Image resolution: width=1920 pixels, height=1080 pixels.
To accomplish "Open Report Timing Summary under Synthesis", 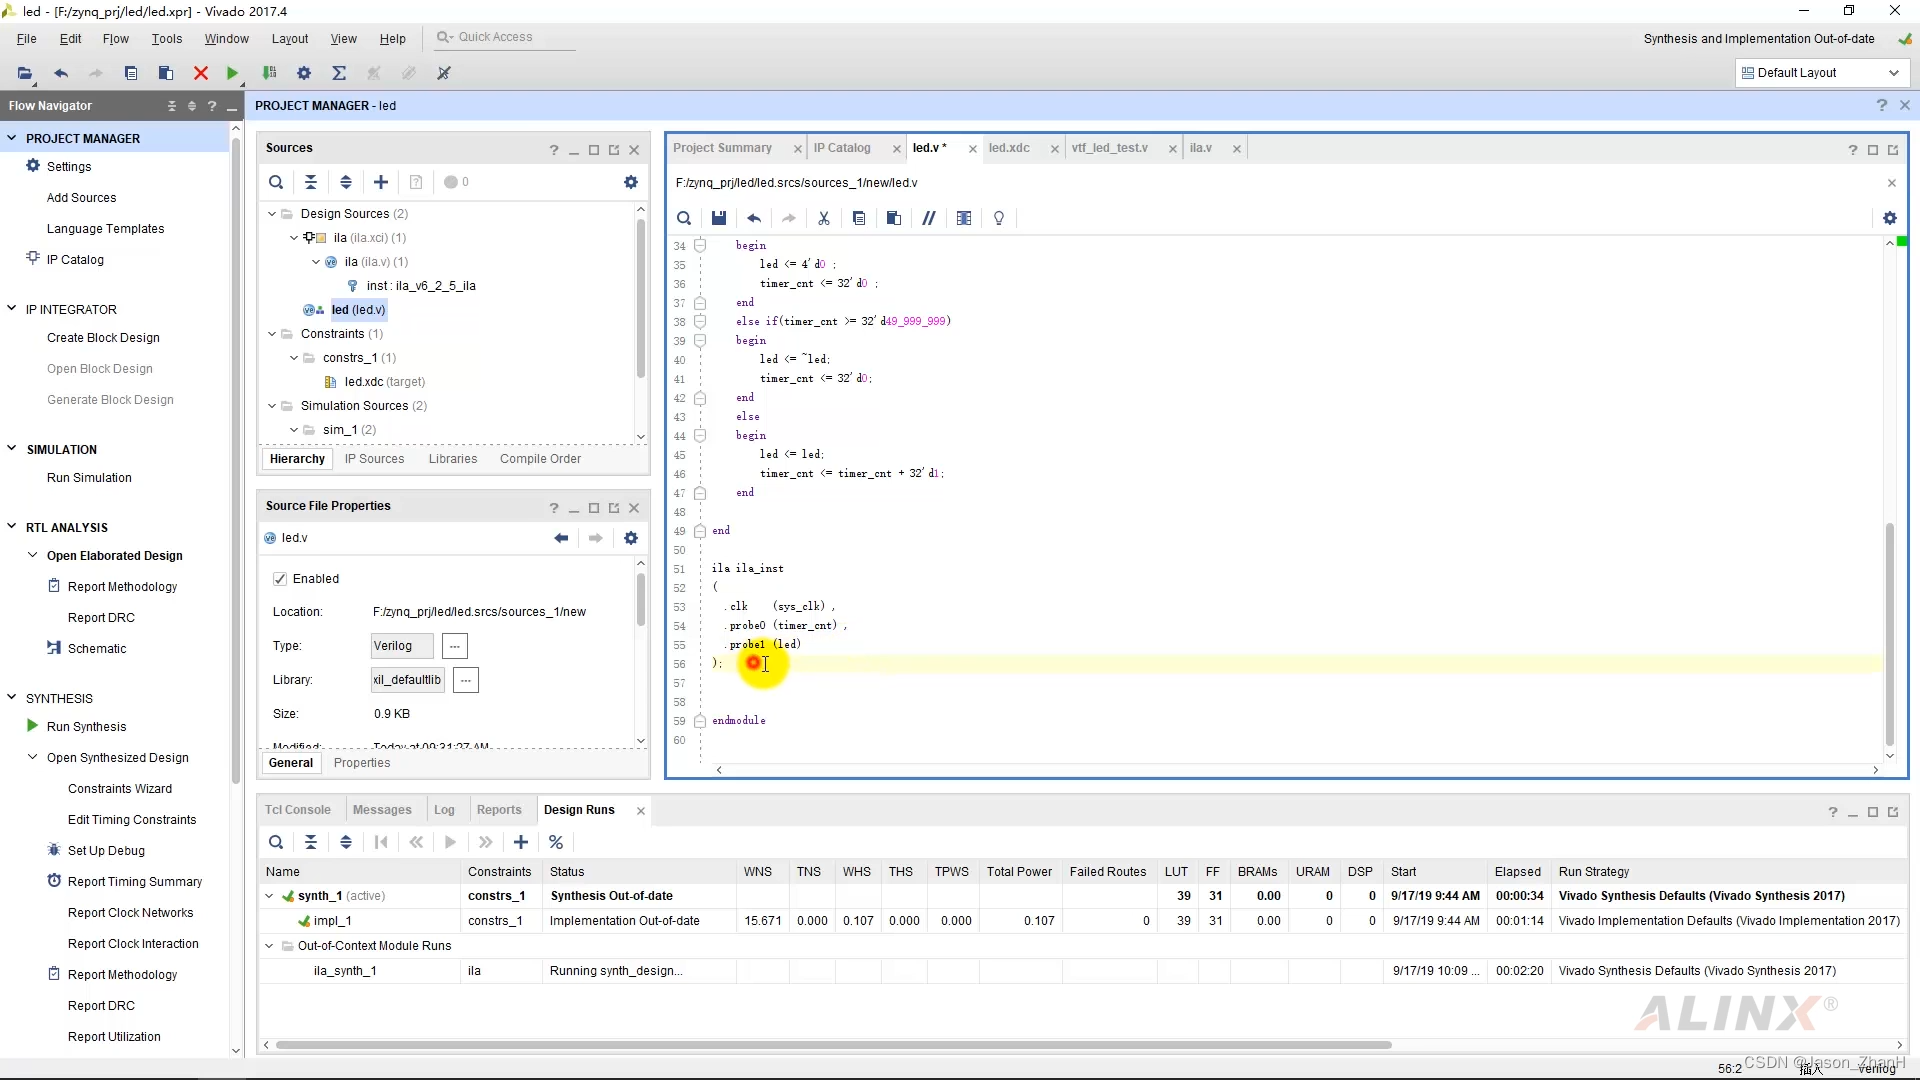I will [135, 882].
